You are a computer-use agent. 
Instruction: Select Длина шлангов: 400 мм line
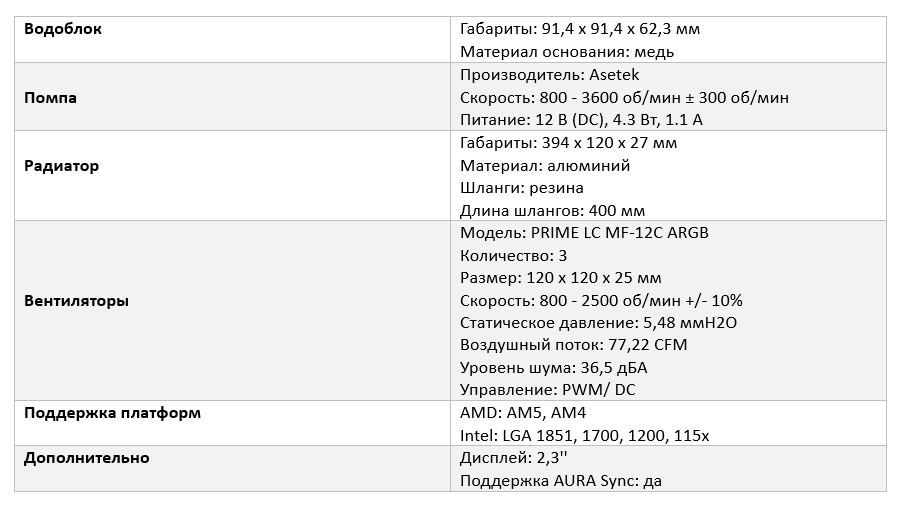click(552, 211)
